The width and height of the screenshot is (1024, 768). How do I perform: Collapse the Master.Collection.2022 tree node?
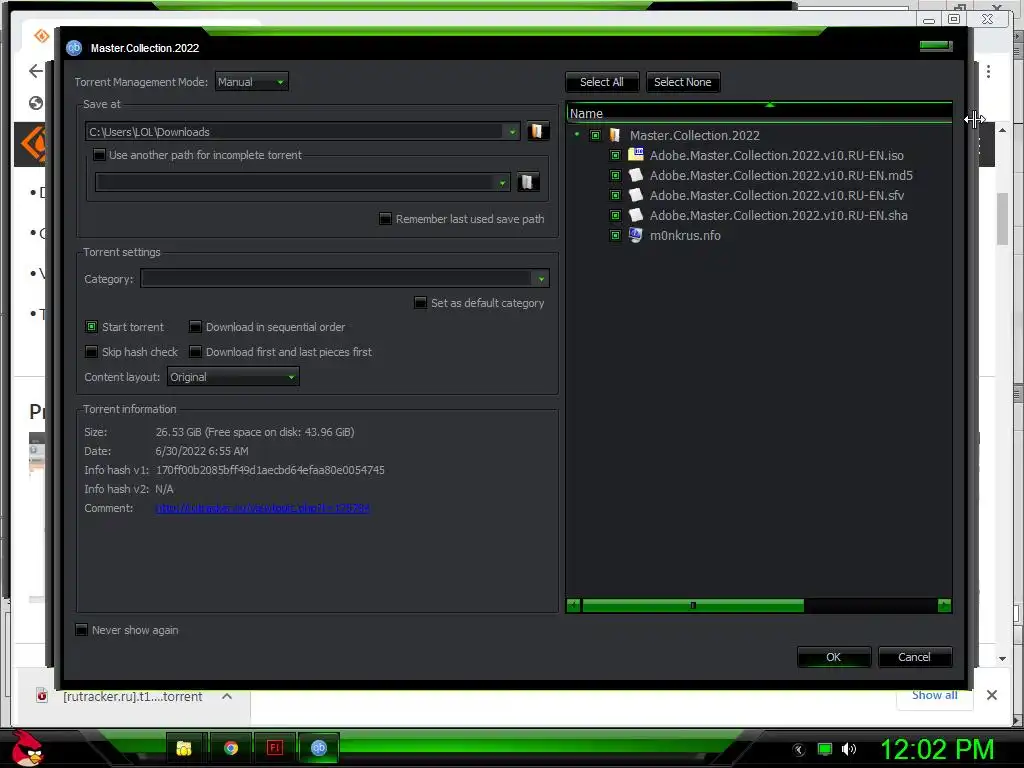[577, 135]
